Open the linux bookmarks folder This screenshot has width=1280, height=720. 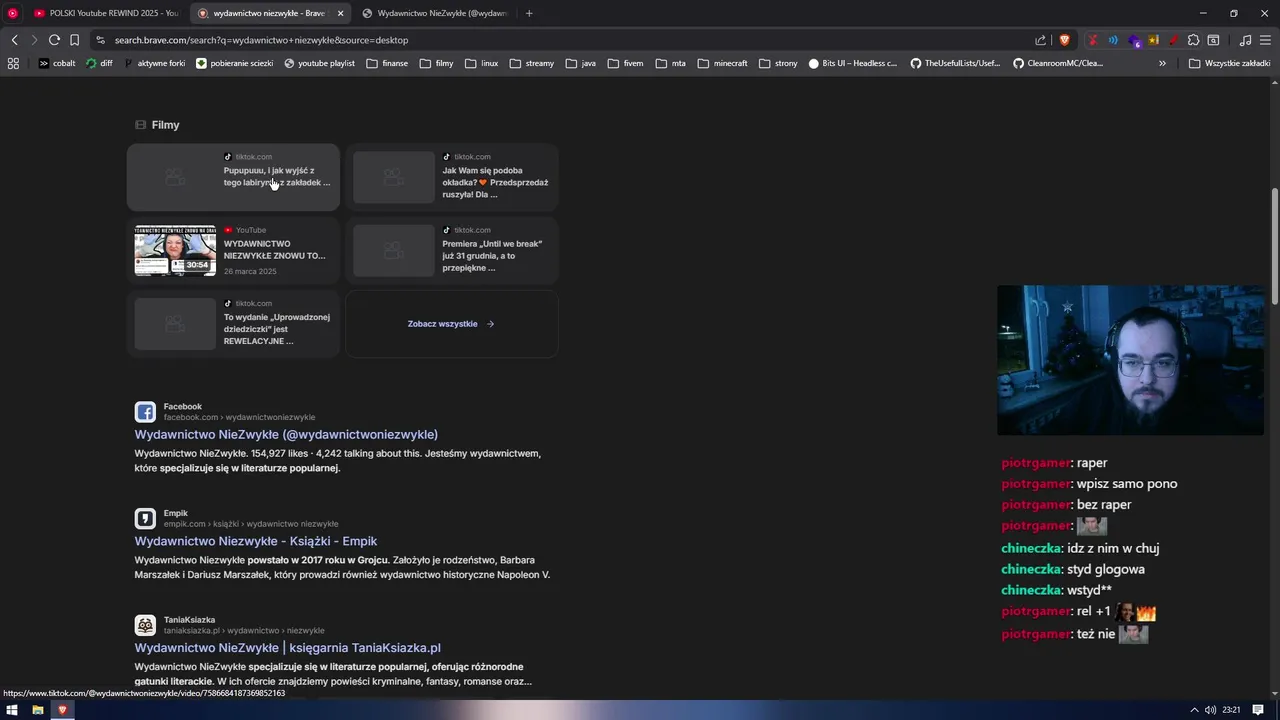[x=481, y=63]
